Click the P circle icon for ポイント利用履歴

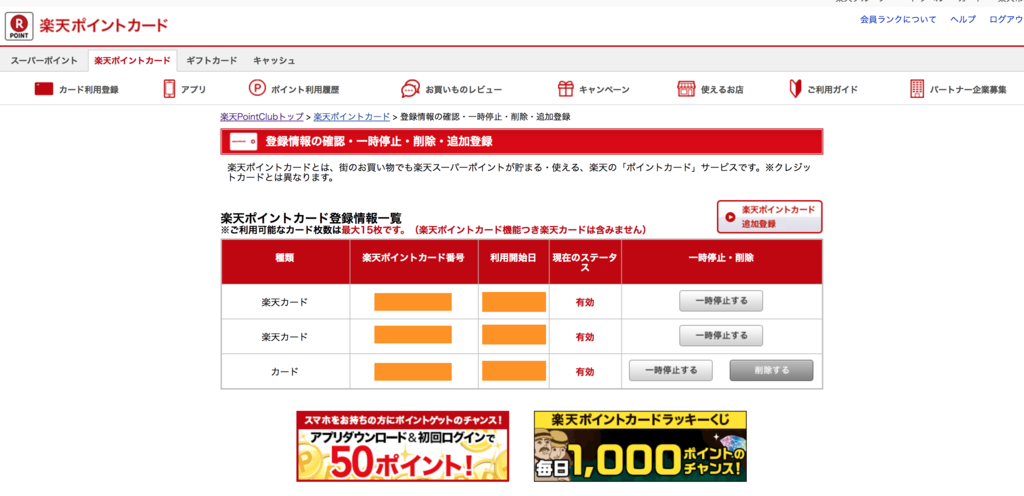click(x=257, y=89)
